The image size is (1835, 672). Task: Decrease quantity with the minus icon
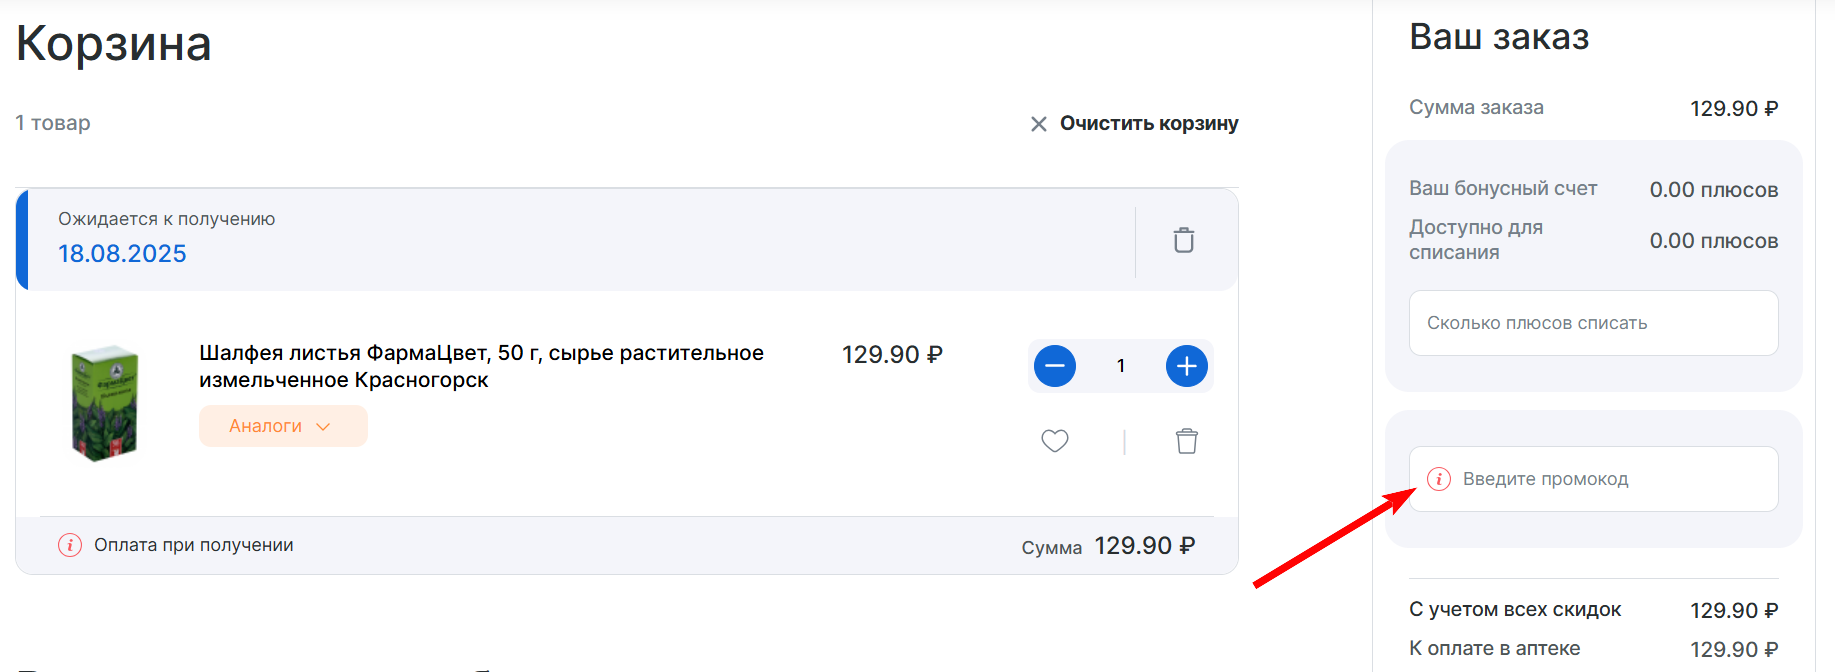pyautogui.click(x=1054, y=366)
